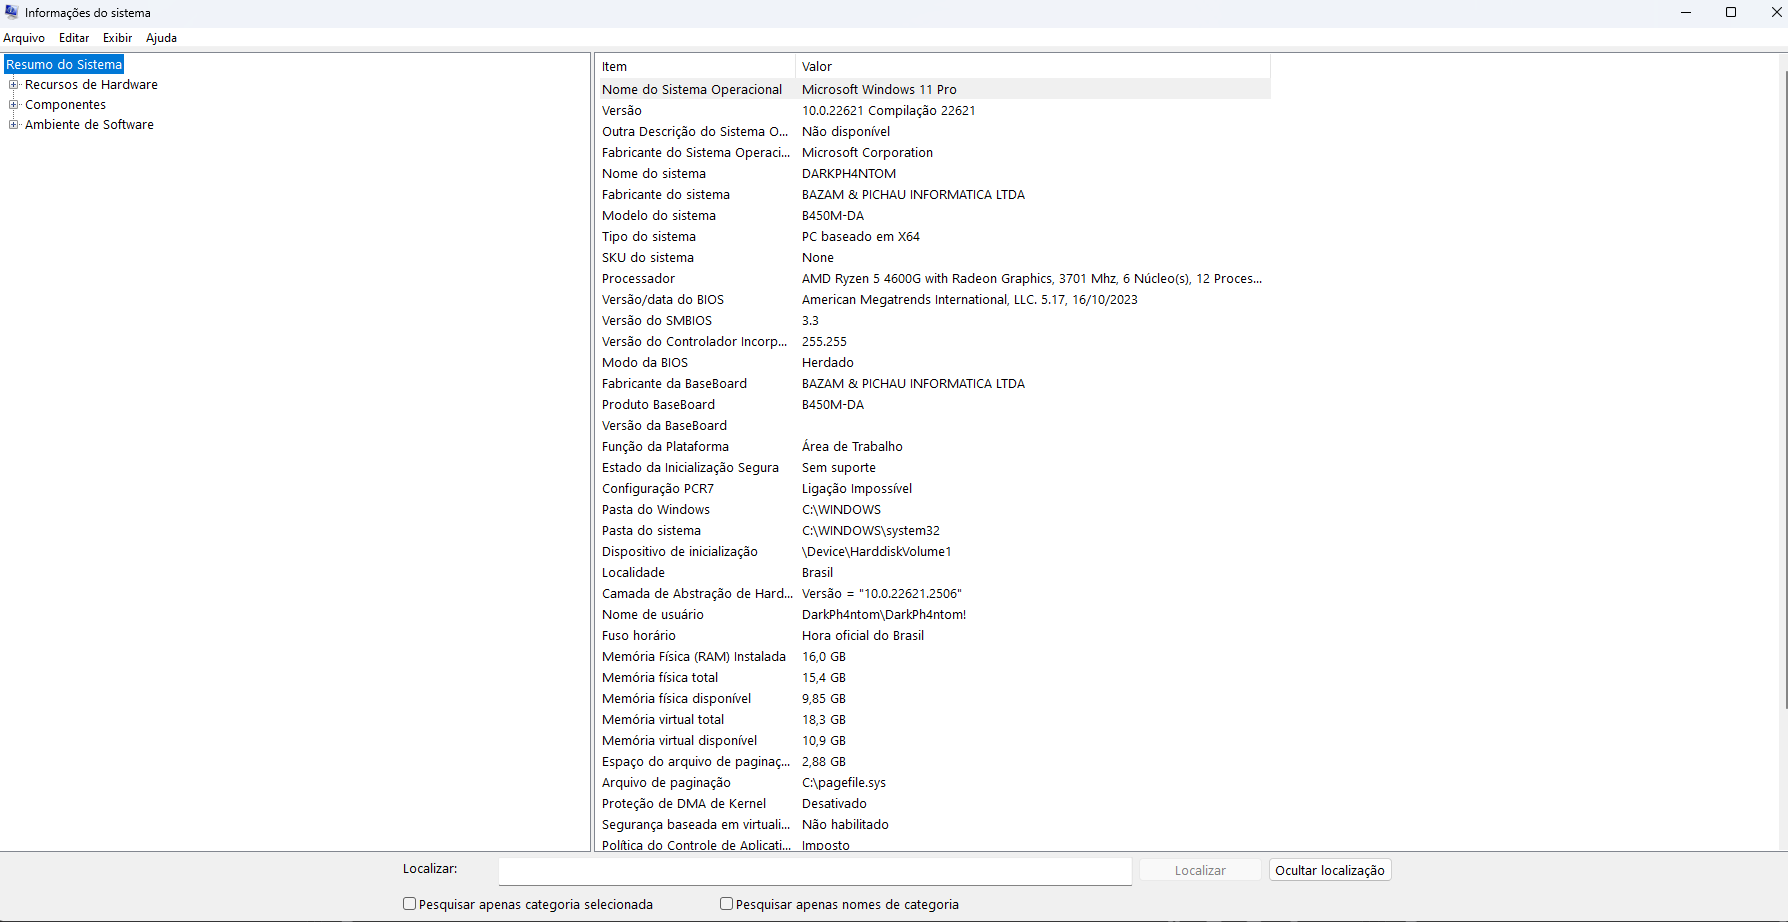
Task: Select the 'Nome do Sistema Operacional' row
Action: [934, 90]
